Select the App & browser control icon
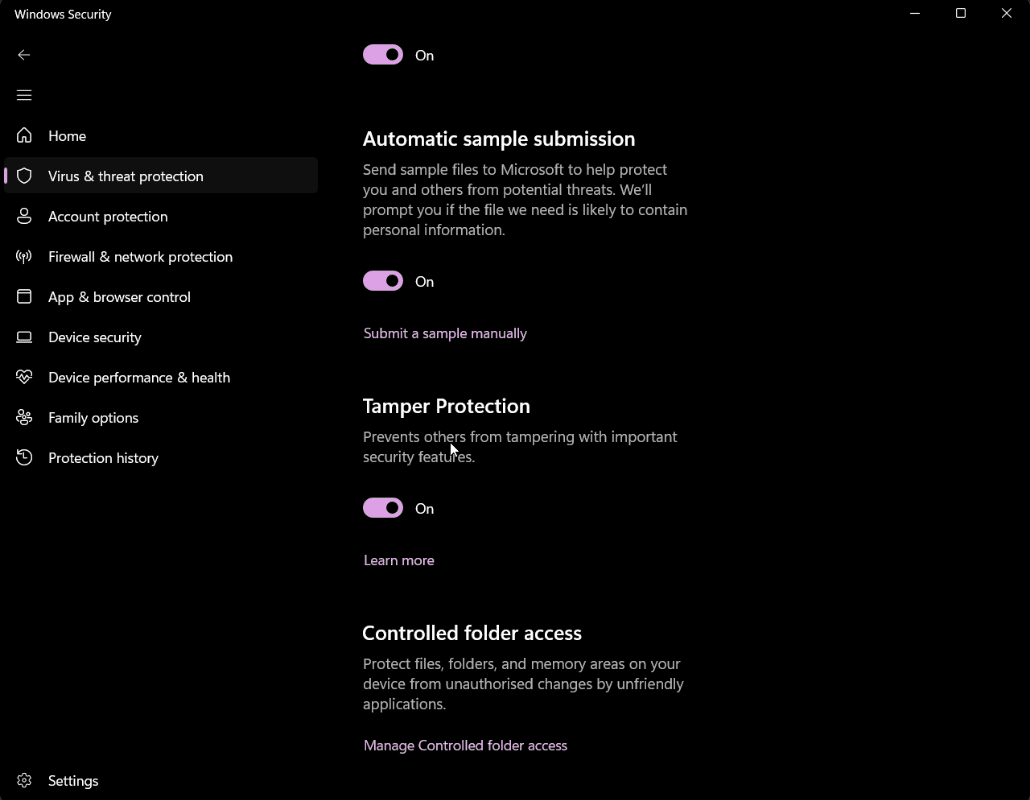 point(24,296)
